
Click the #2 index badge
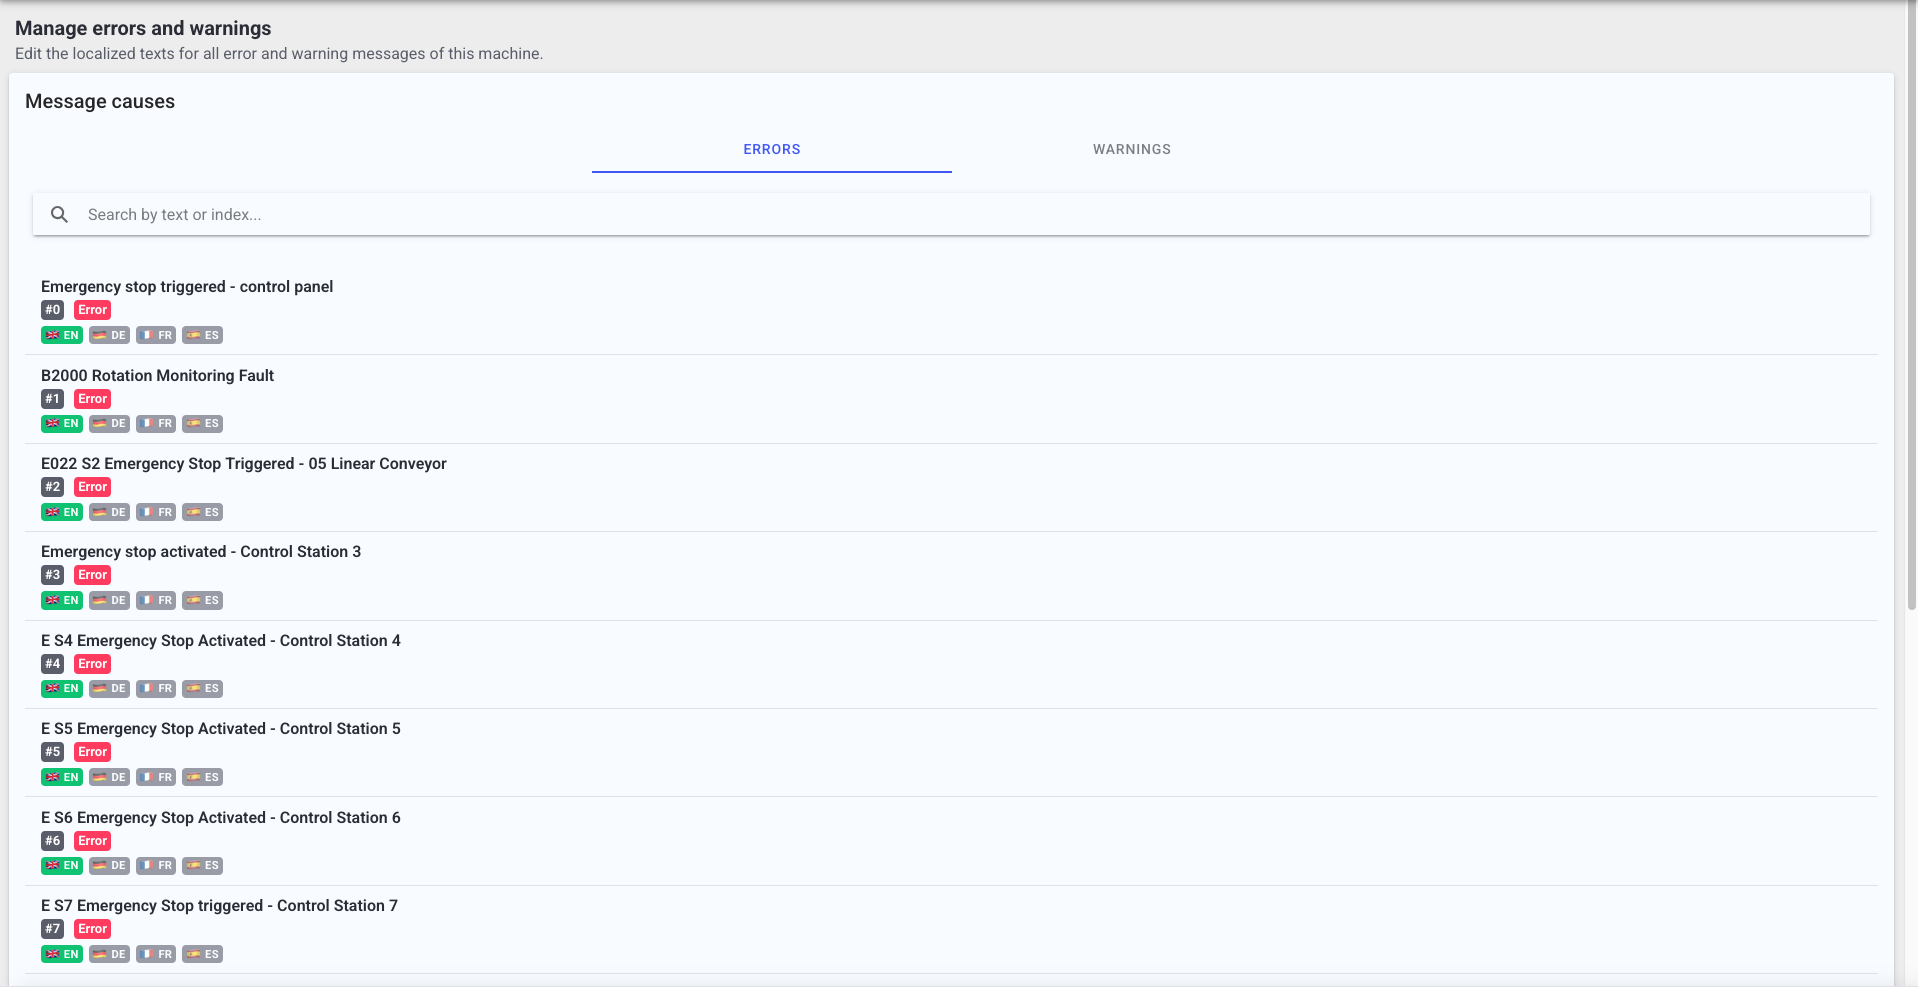(53, 487)
